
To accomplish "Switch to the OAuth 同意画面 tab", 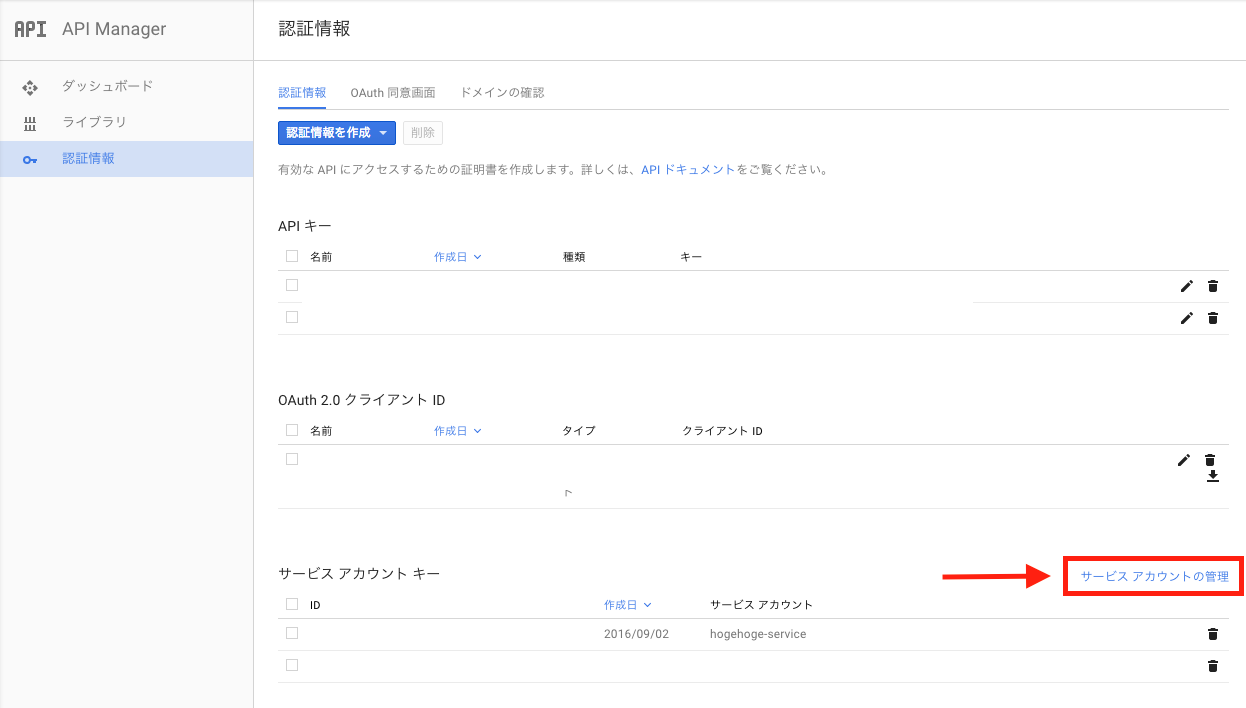I will point(392,91).
